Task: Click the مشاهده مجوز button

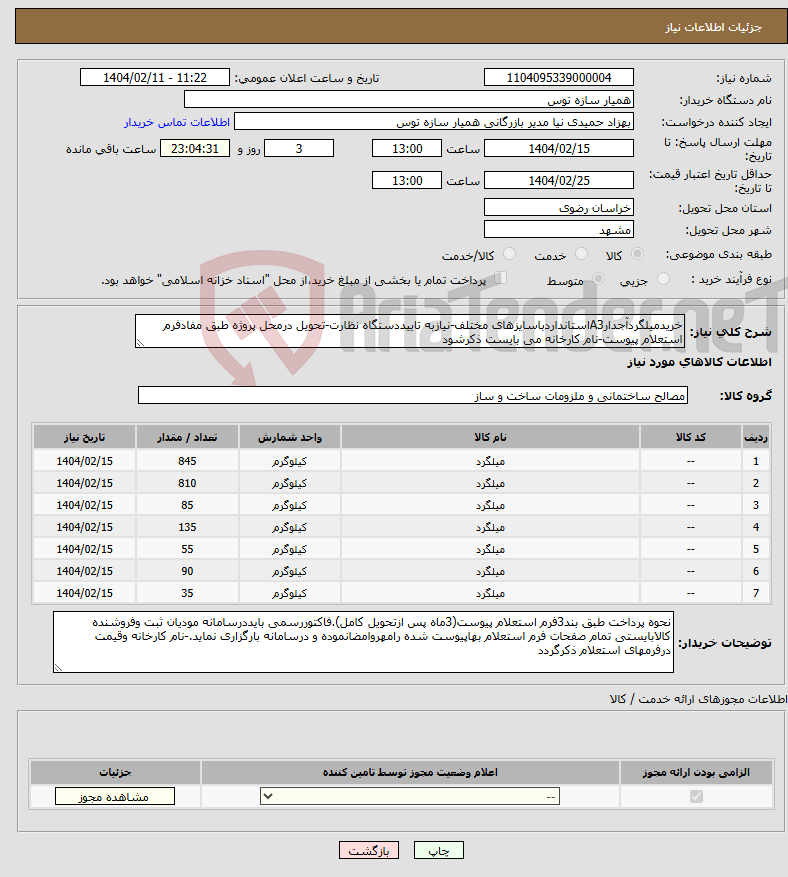Action: click(x=115, y=796)
